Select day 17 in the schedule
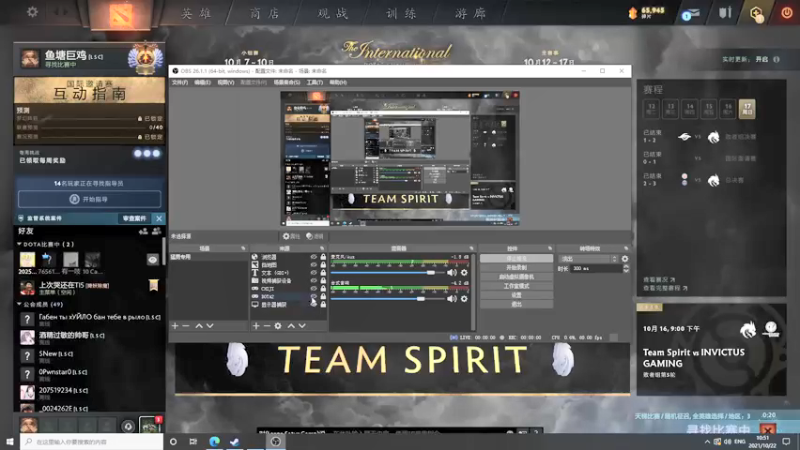The height and width of the screenshot is (450, 800). (x=747, y=109)
